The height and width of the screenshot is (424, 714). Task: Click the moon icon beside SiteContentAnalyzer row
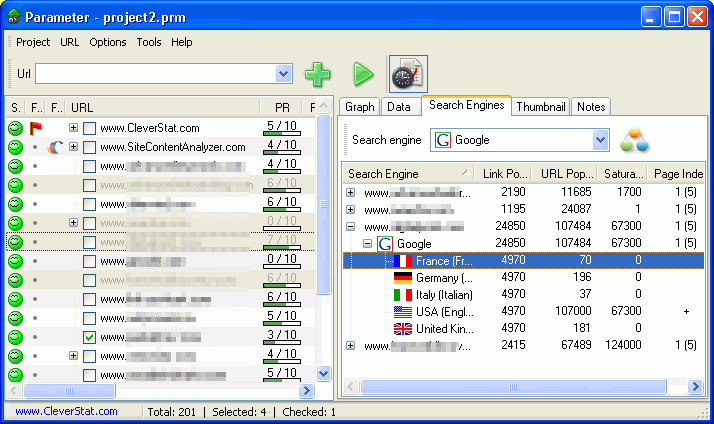click(55, 147)
